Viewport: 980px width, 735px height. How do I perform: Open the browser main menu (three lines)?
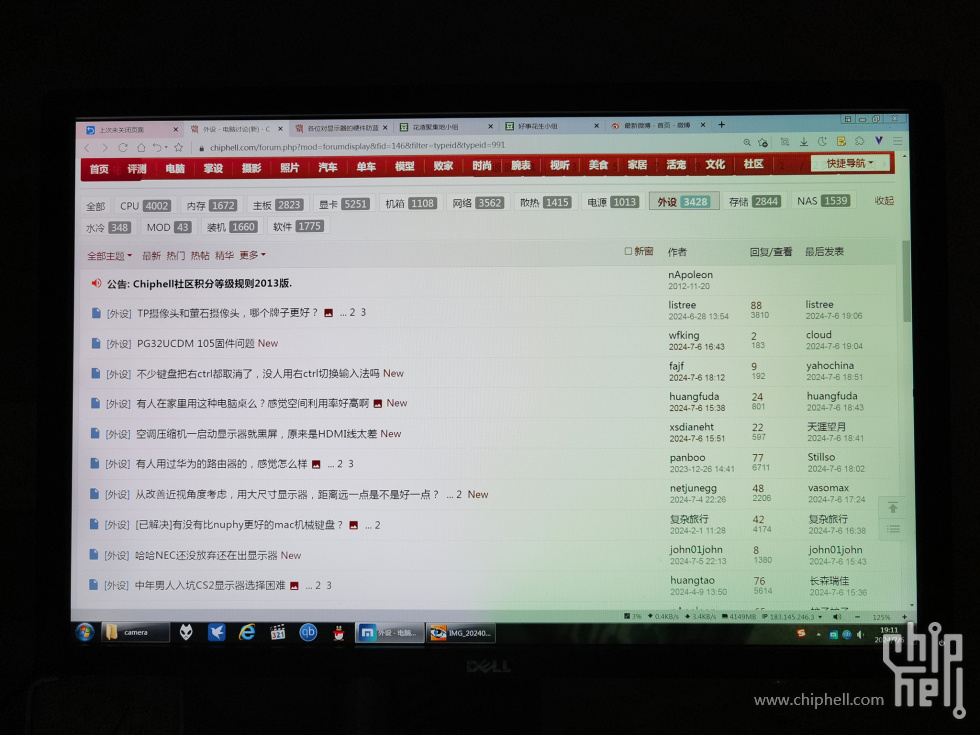(898, 141)
